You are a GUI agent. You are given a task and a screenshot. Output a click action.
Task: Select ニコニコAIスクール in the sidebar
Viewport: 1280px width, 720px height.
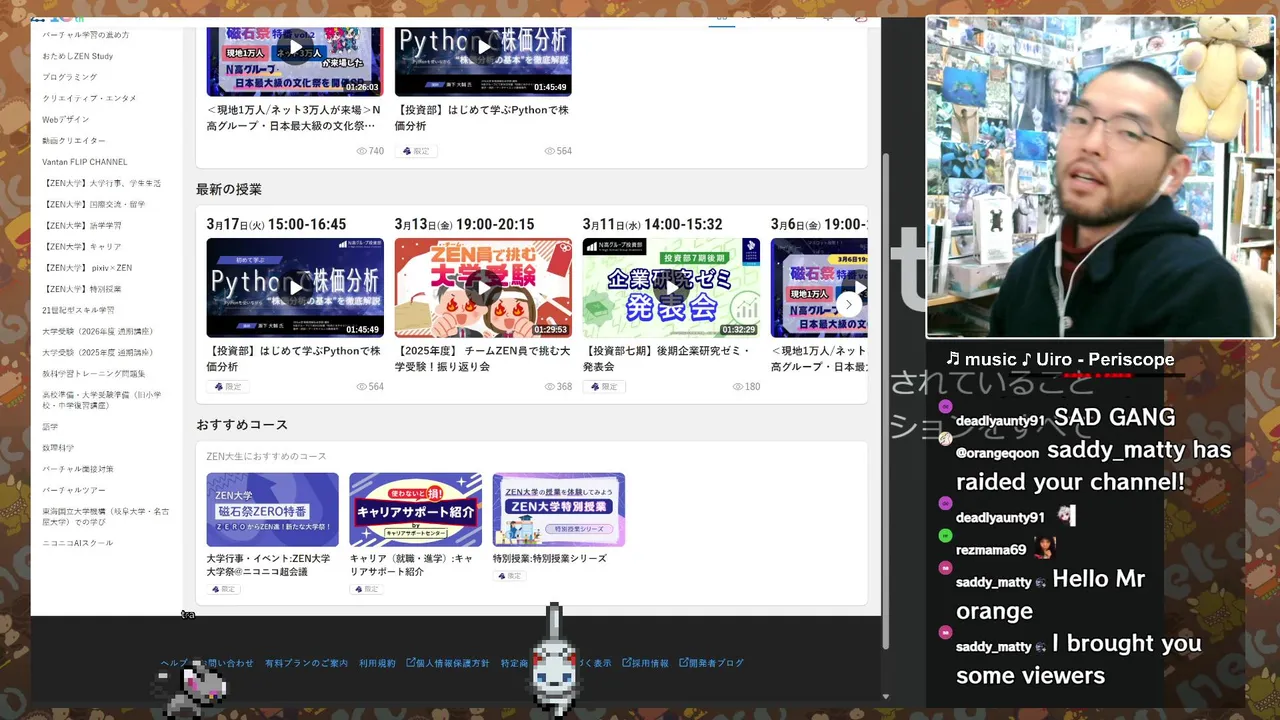coord(78,543)
